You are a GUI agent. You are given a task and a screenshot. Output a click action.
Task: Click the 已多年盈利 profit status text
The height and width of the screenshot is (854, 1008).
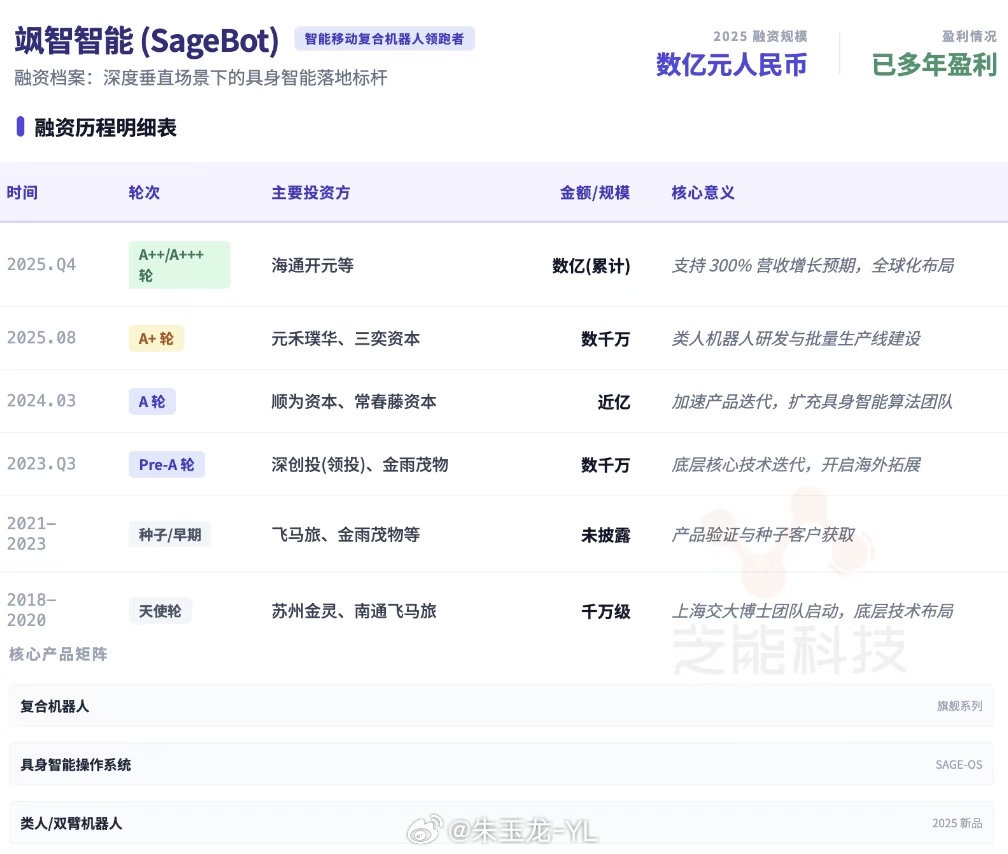[934, 64]
